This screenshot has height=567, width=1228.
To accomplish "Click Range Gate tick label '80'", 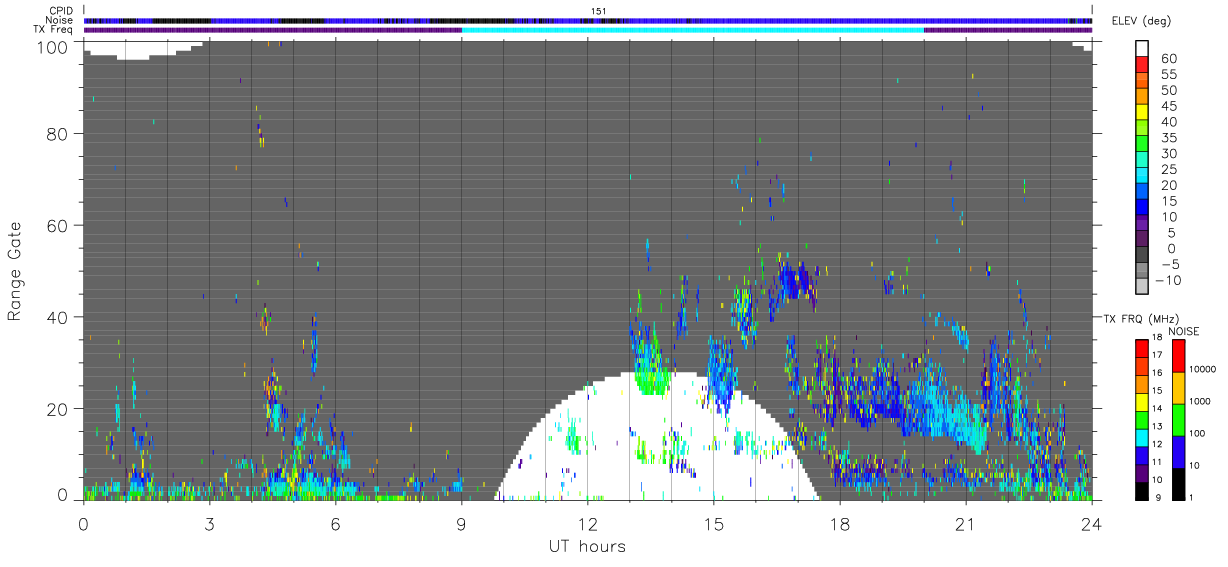I will pyautogui.click(x=59, y=133).
